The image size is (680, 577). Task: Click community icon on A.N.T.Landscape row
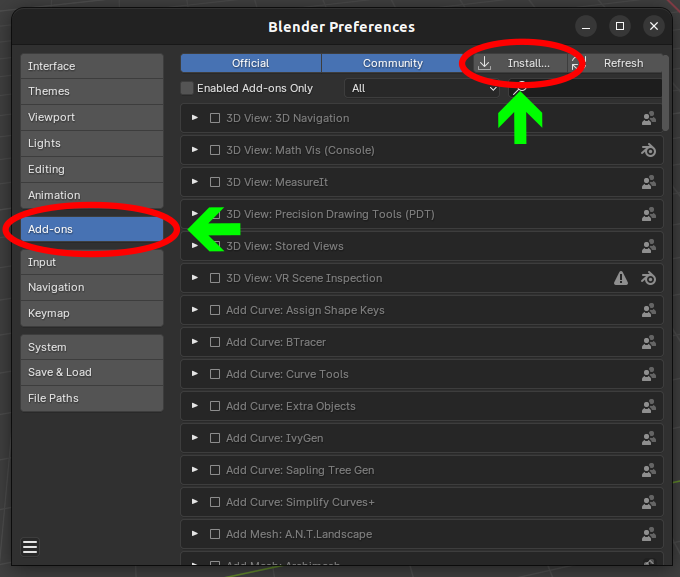coord(649,534)
